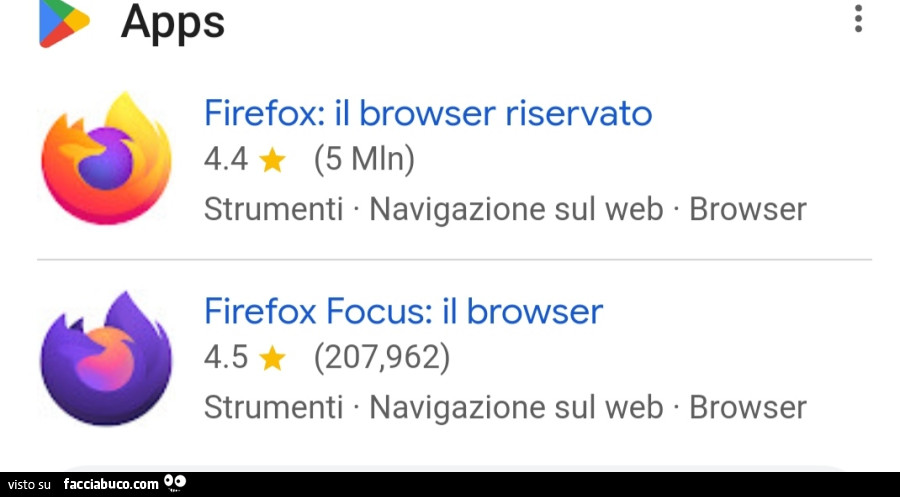This screenshot has width=900, height=497.
Task: Click the yellow star beside the 4.4 rating
Action: (272, 160)
